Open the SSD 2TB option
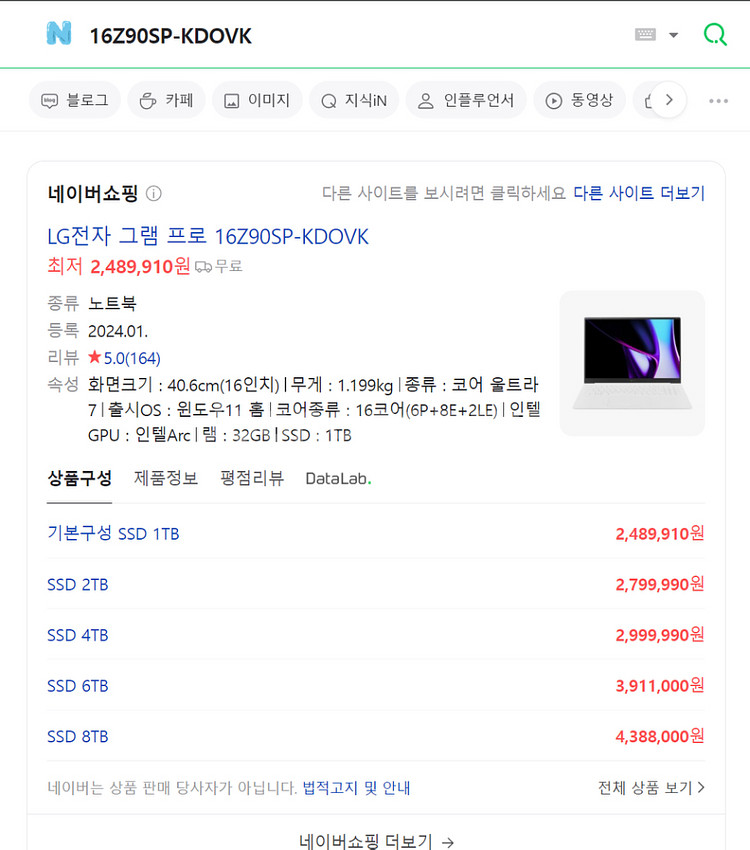750x850 pixels. [x=77, y=584]
